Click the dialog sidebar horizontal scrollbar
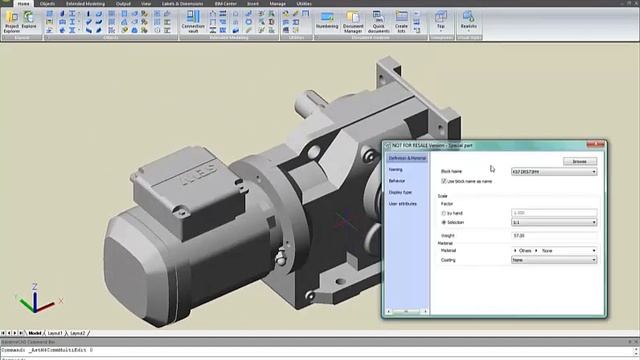 407,311
